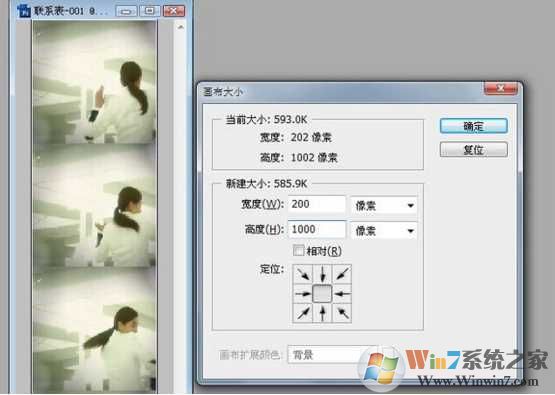Select the bottom-left anchor arrow
This screenshot has height=395, width=555.
tap(303, 313)
